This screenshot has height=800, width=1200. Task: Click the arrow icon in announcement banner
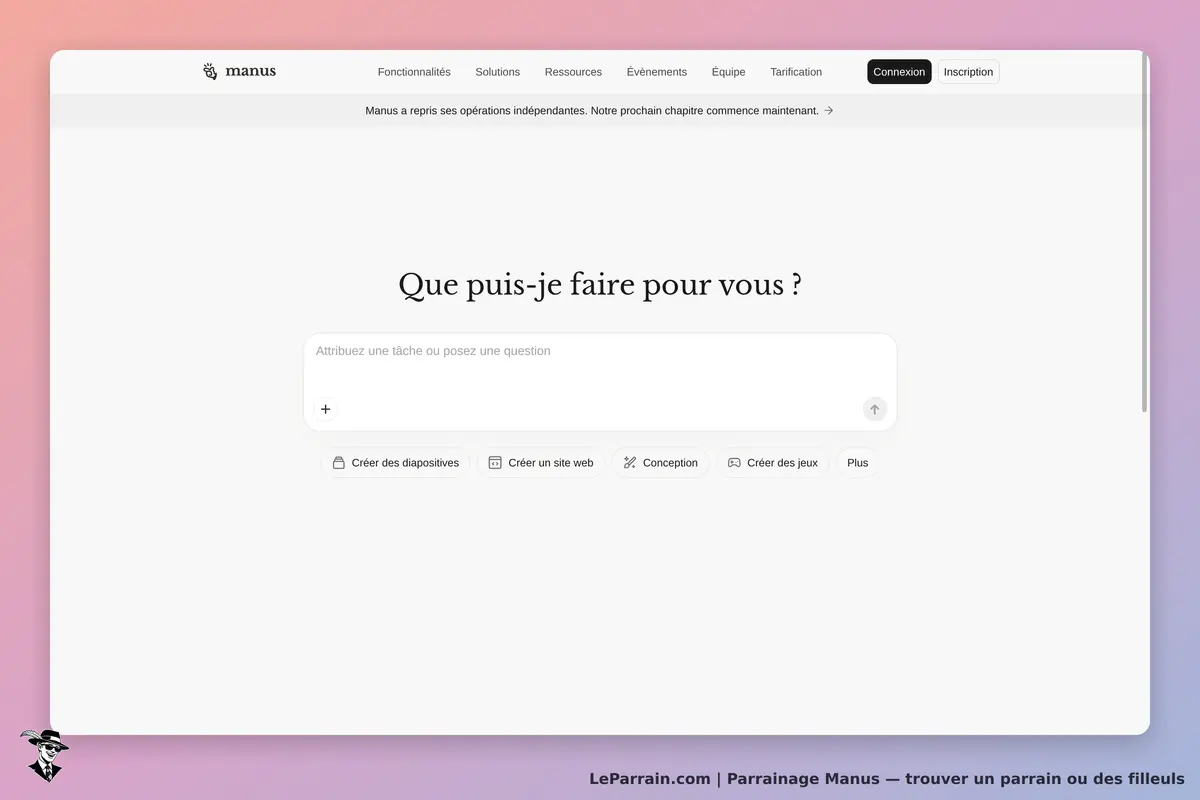point(829,111)
